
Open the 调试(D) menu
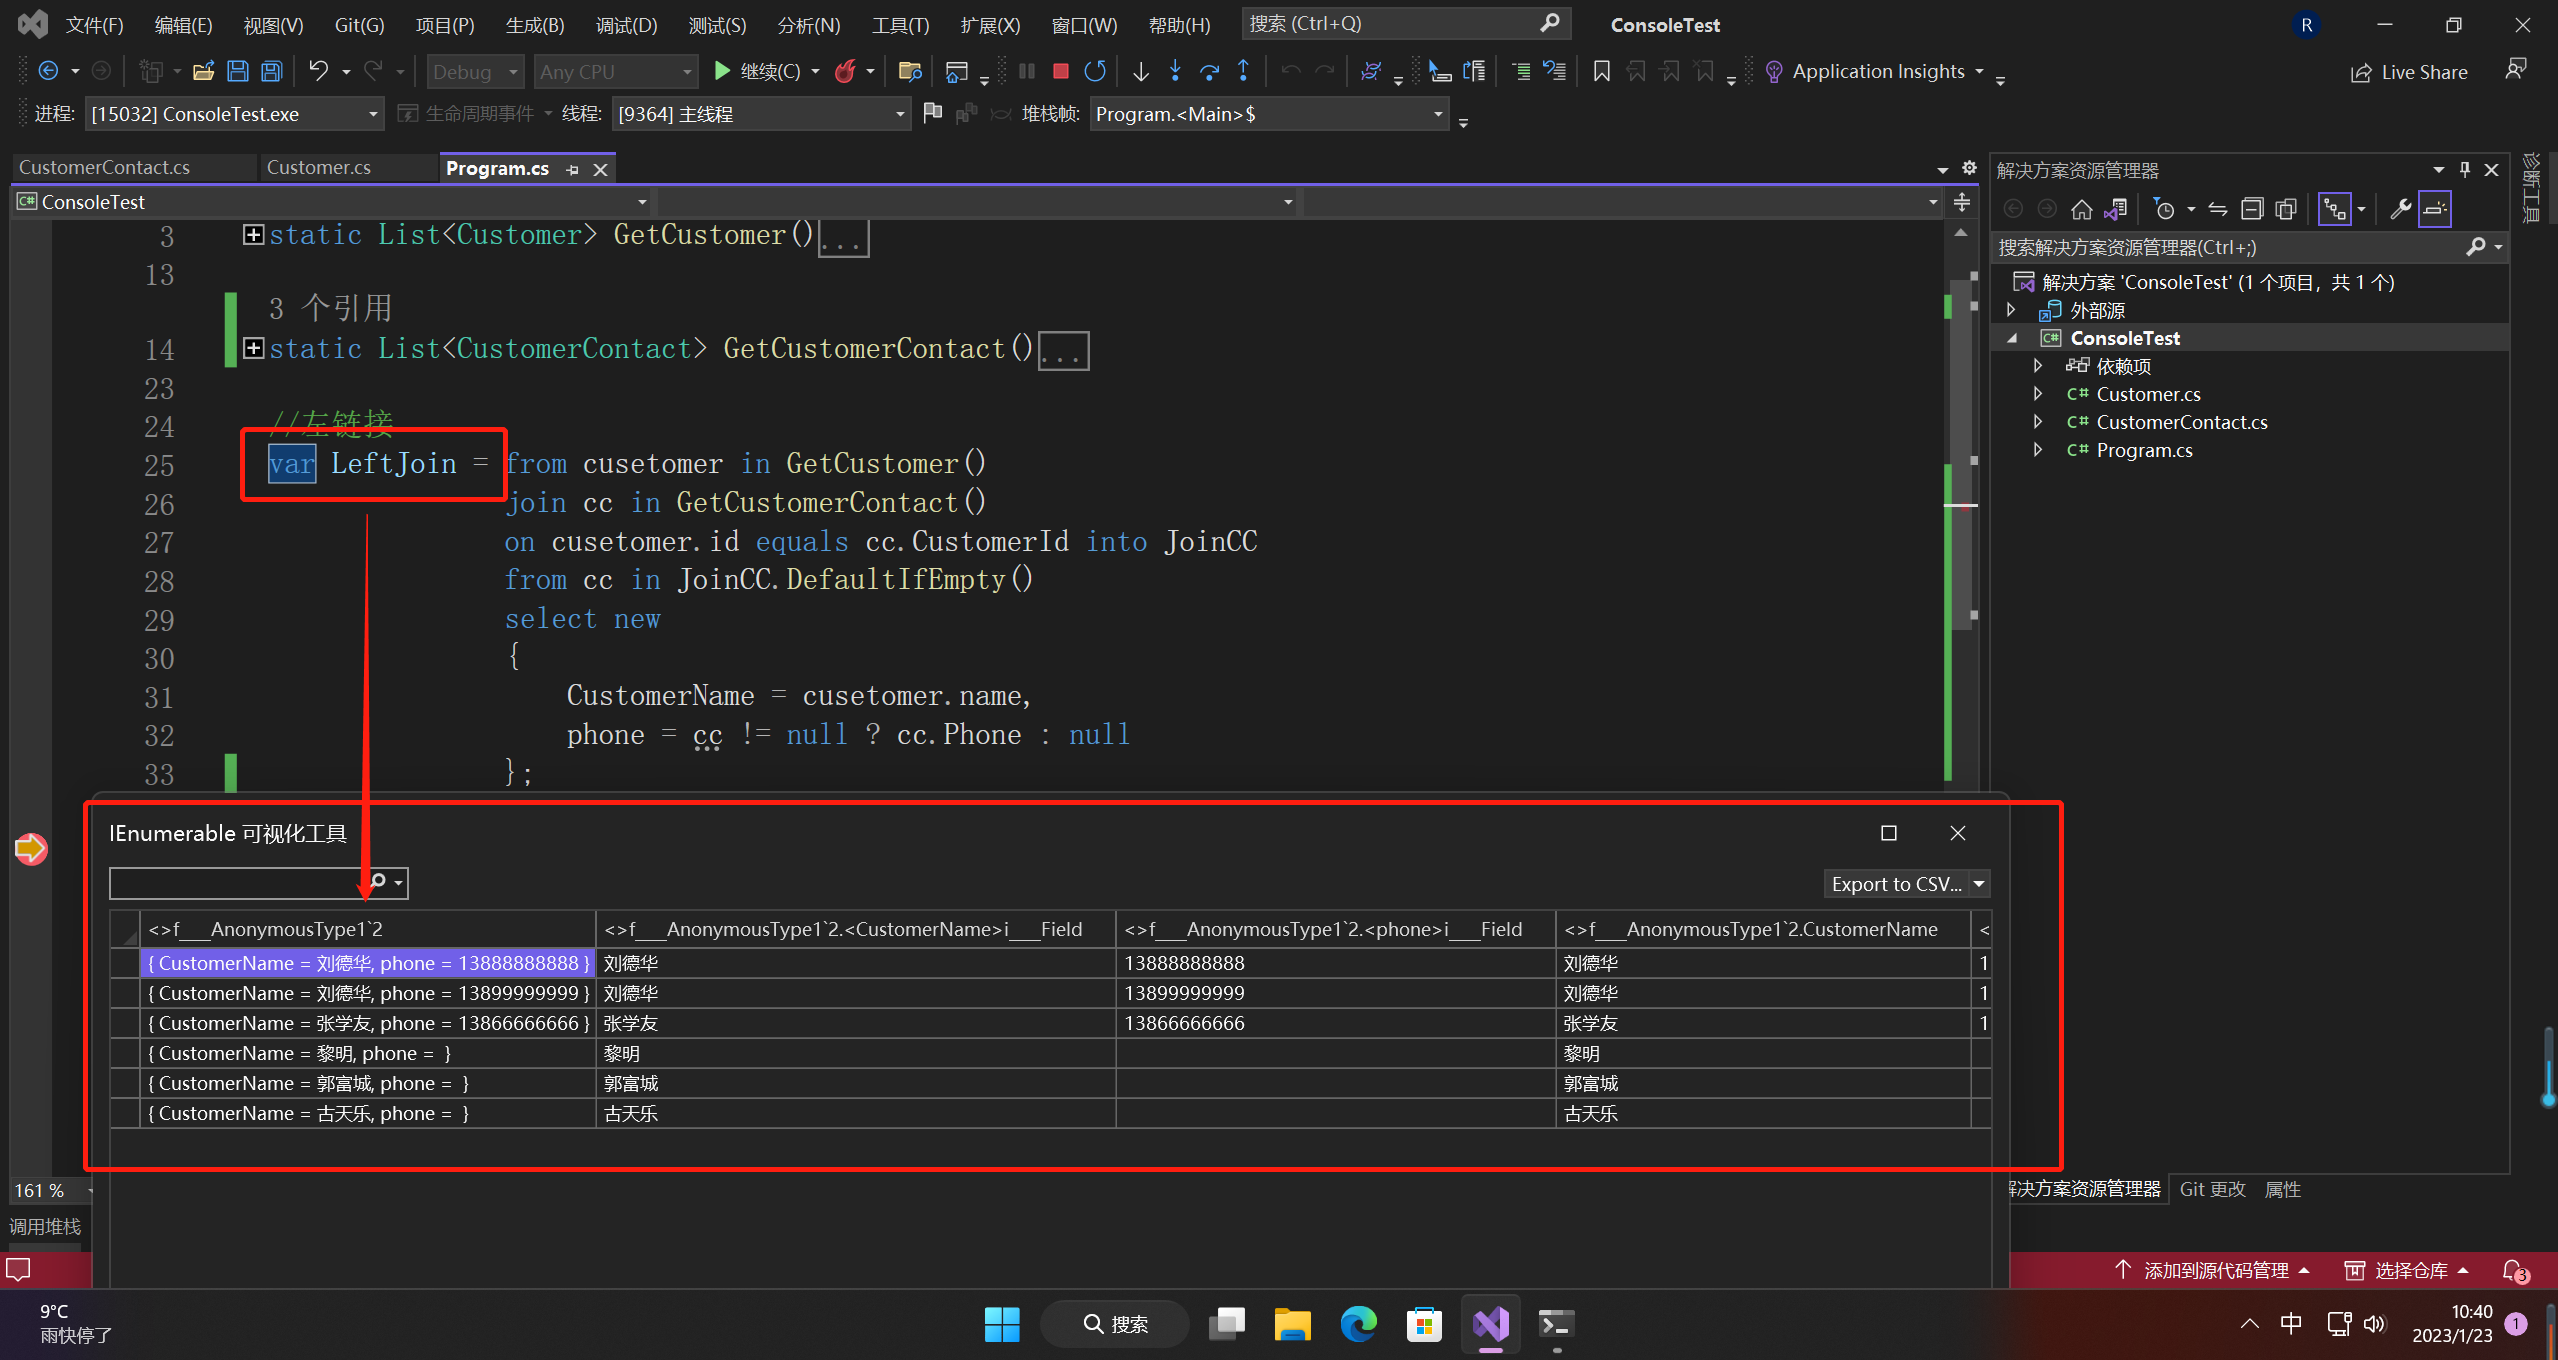pyautogui.click(x=626, y=25)
